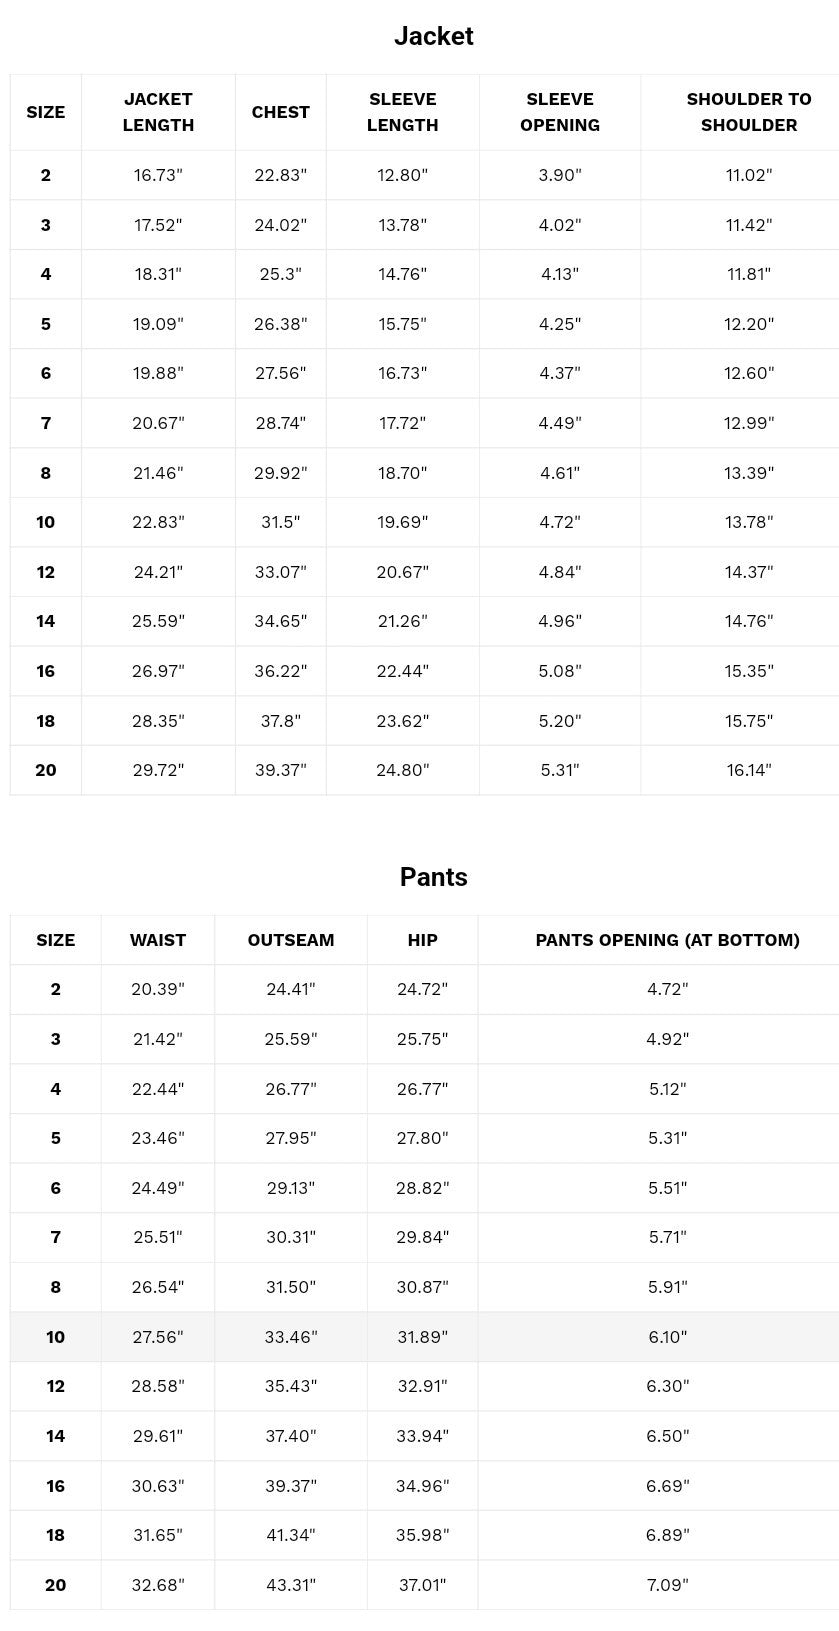This screenshot has height=1631, width=839.
Task: Click the Jacket table title
Action: click(x=433, y=36)
